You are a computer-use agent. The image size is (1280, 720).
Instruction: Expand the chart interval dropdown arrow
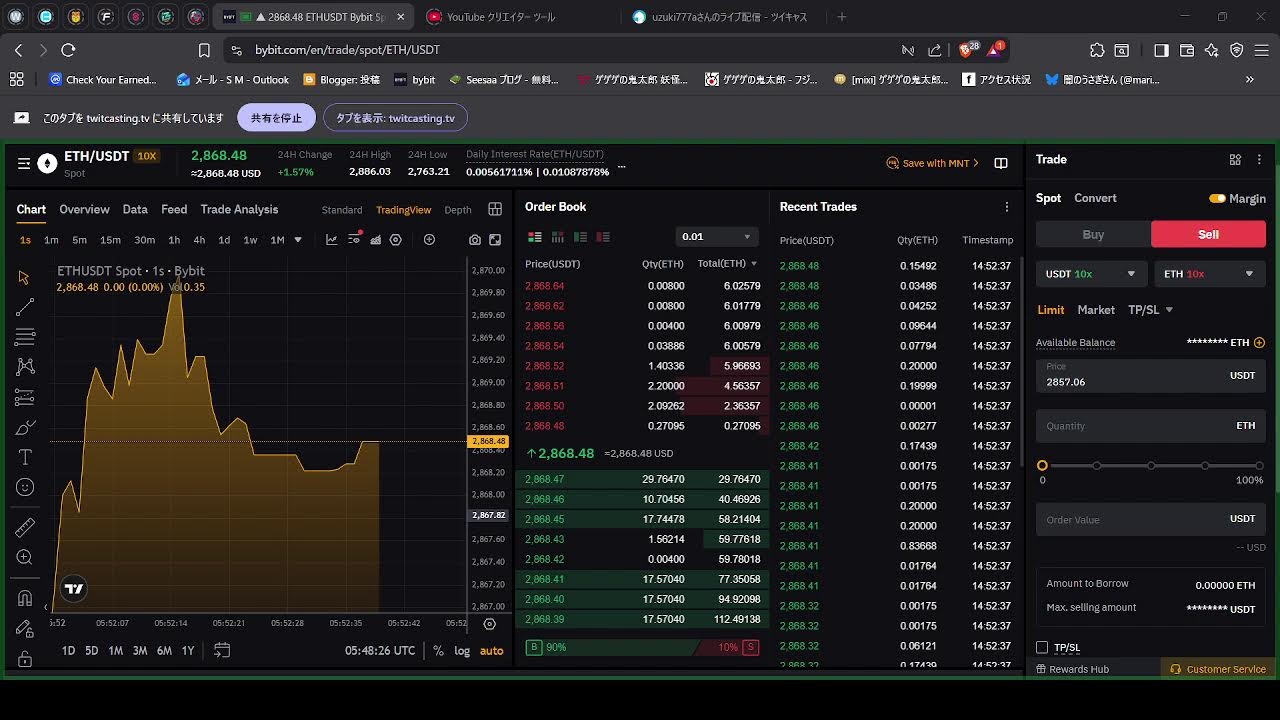297,240
